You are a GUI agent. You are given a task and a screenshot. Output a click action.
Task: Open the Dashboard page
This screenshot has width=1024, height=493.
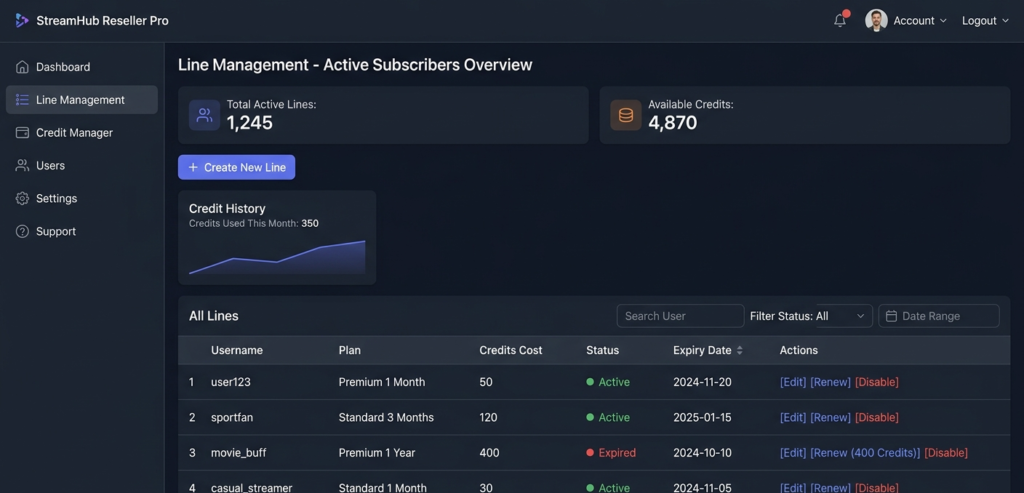tap(82, 67)
